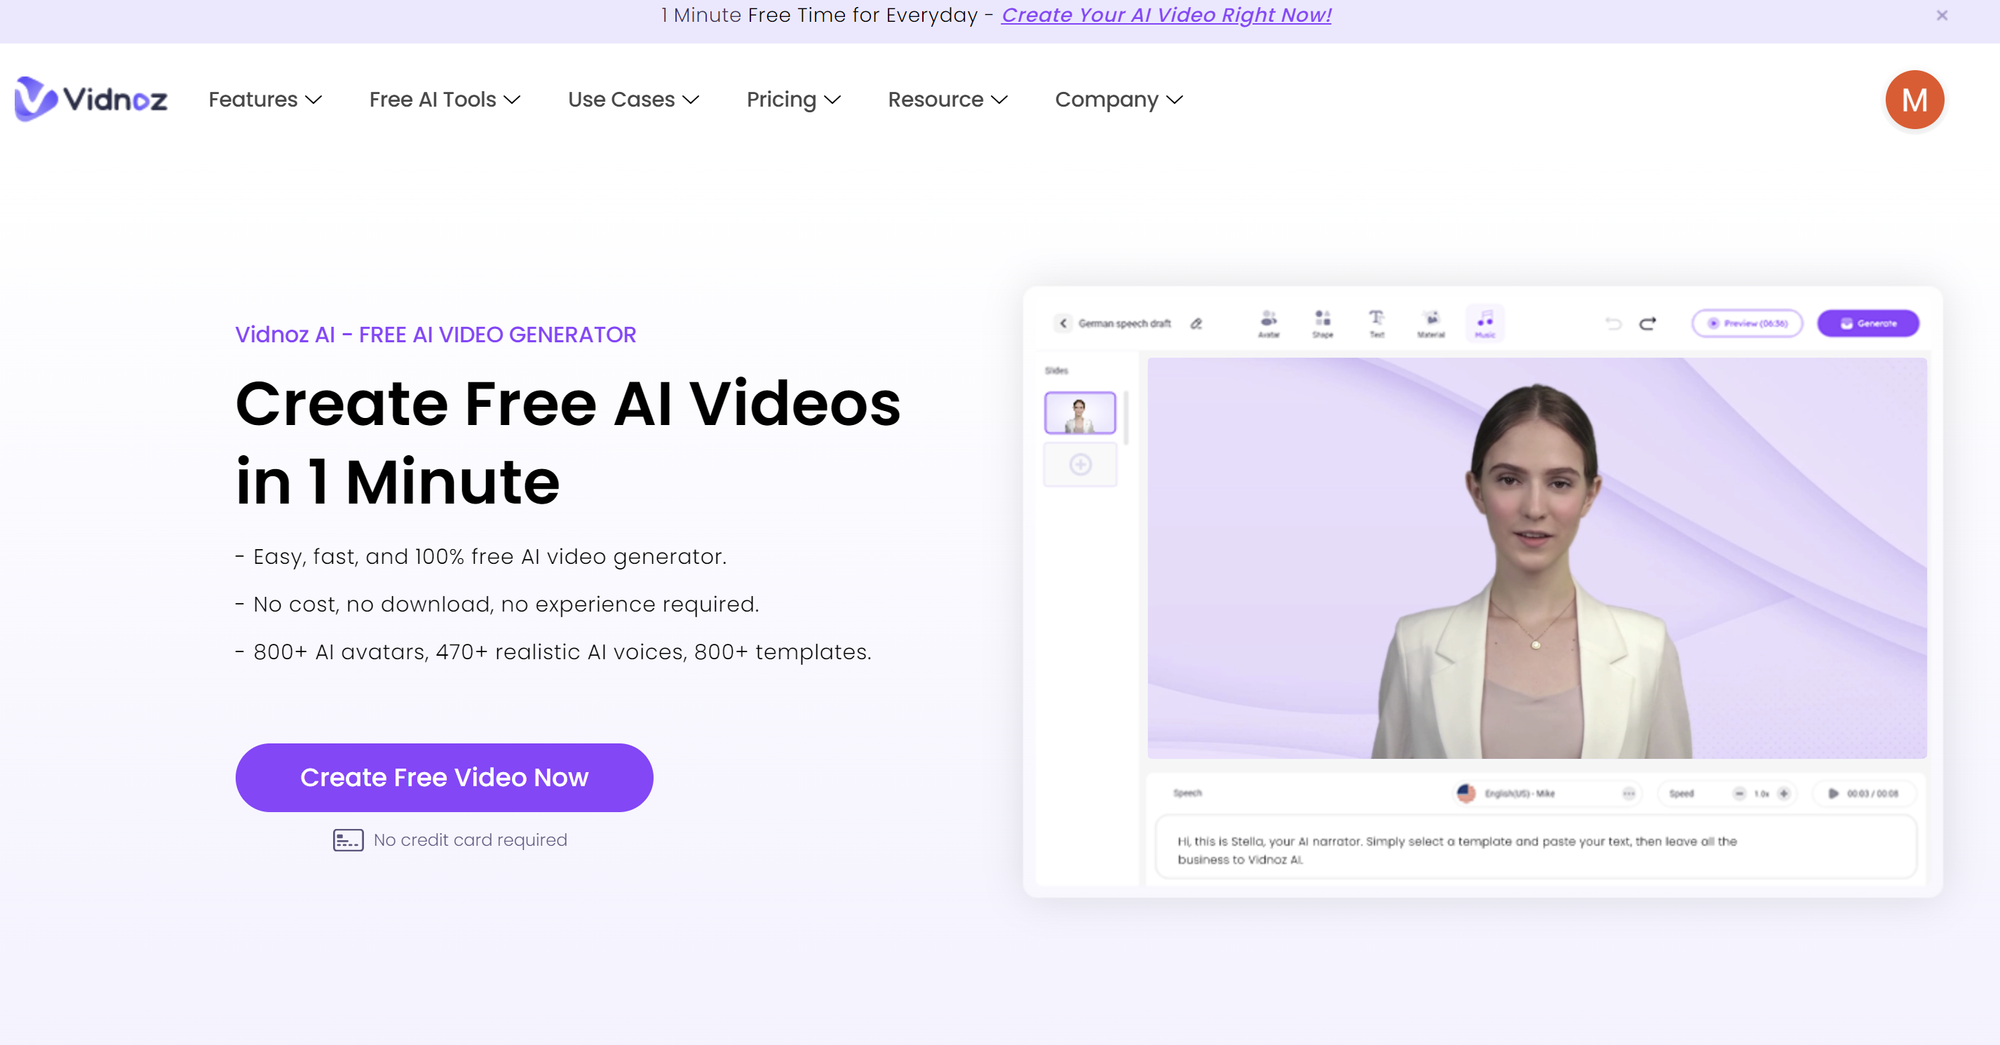
Task: Click the redo arrow in the editor
Action: pos(1648,323)
